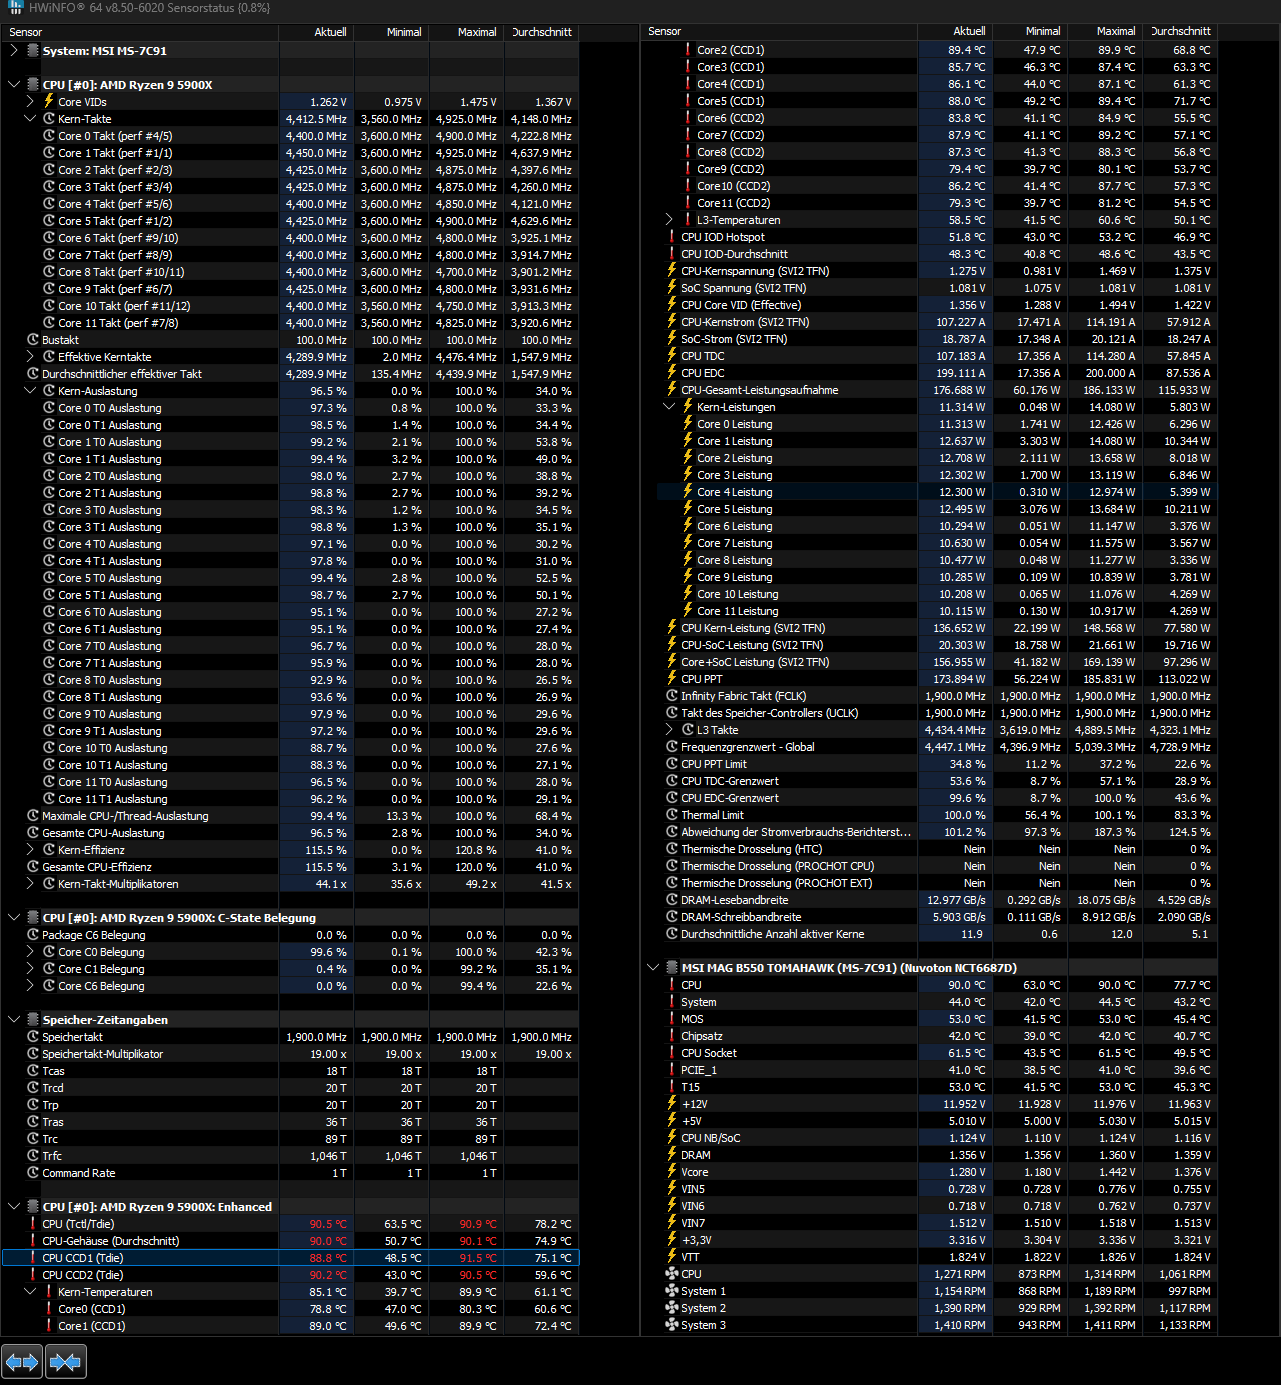1281x1385 pixels.
Task: Click clock icon beside DRAM-Lesebandbreite
Action: point(672,900)
